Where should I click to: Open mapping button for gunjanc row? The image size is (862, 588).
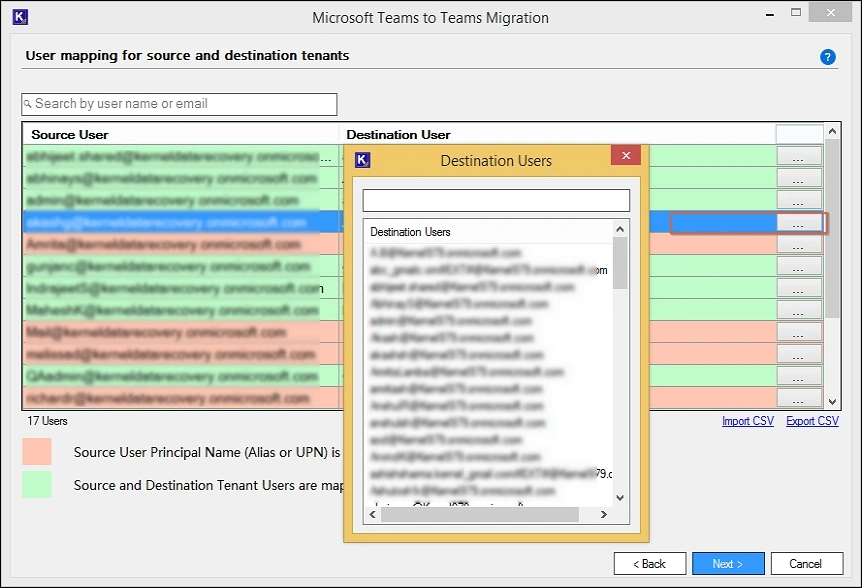tap(799, 266)
